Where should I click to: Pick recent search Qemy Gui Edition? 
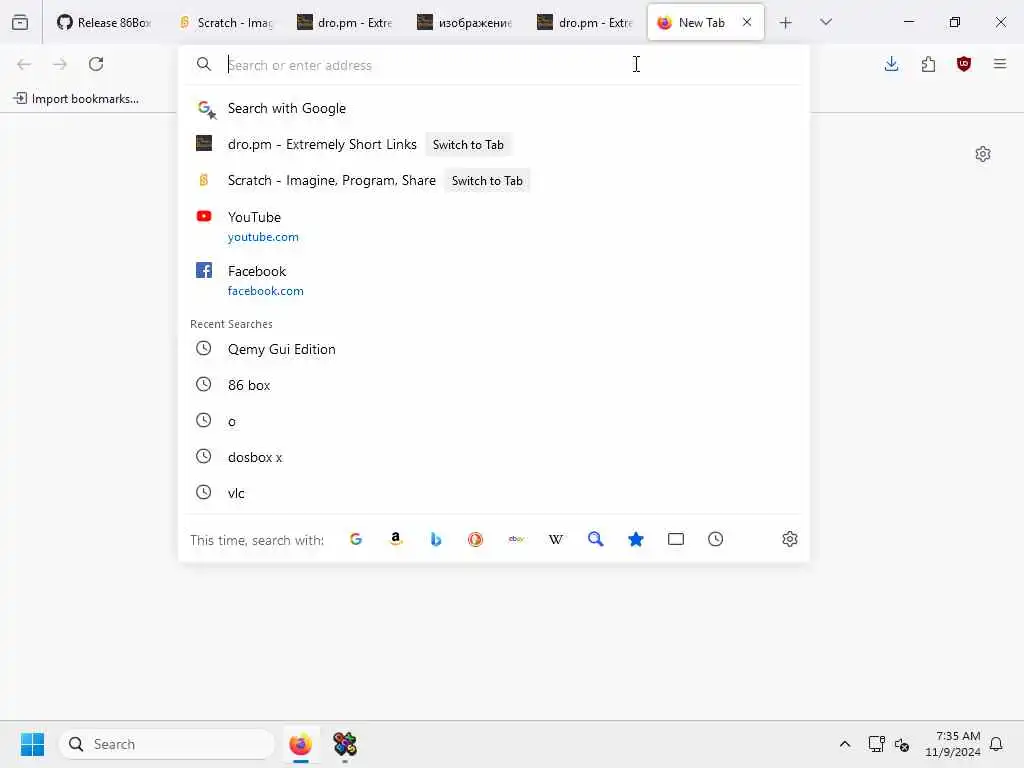click(x=494, y=349)
